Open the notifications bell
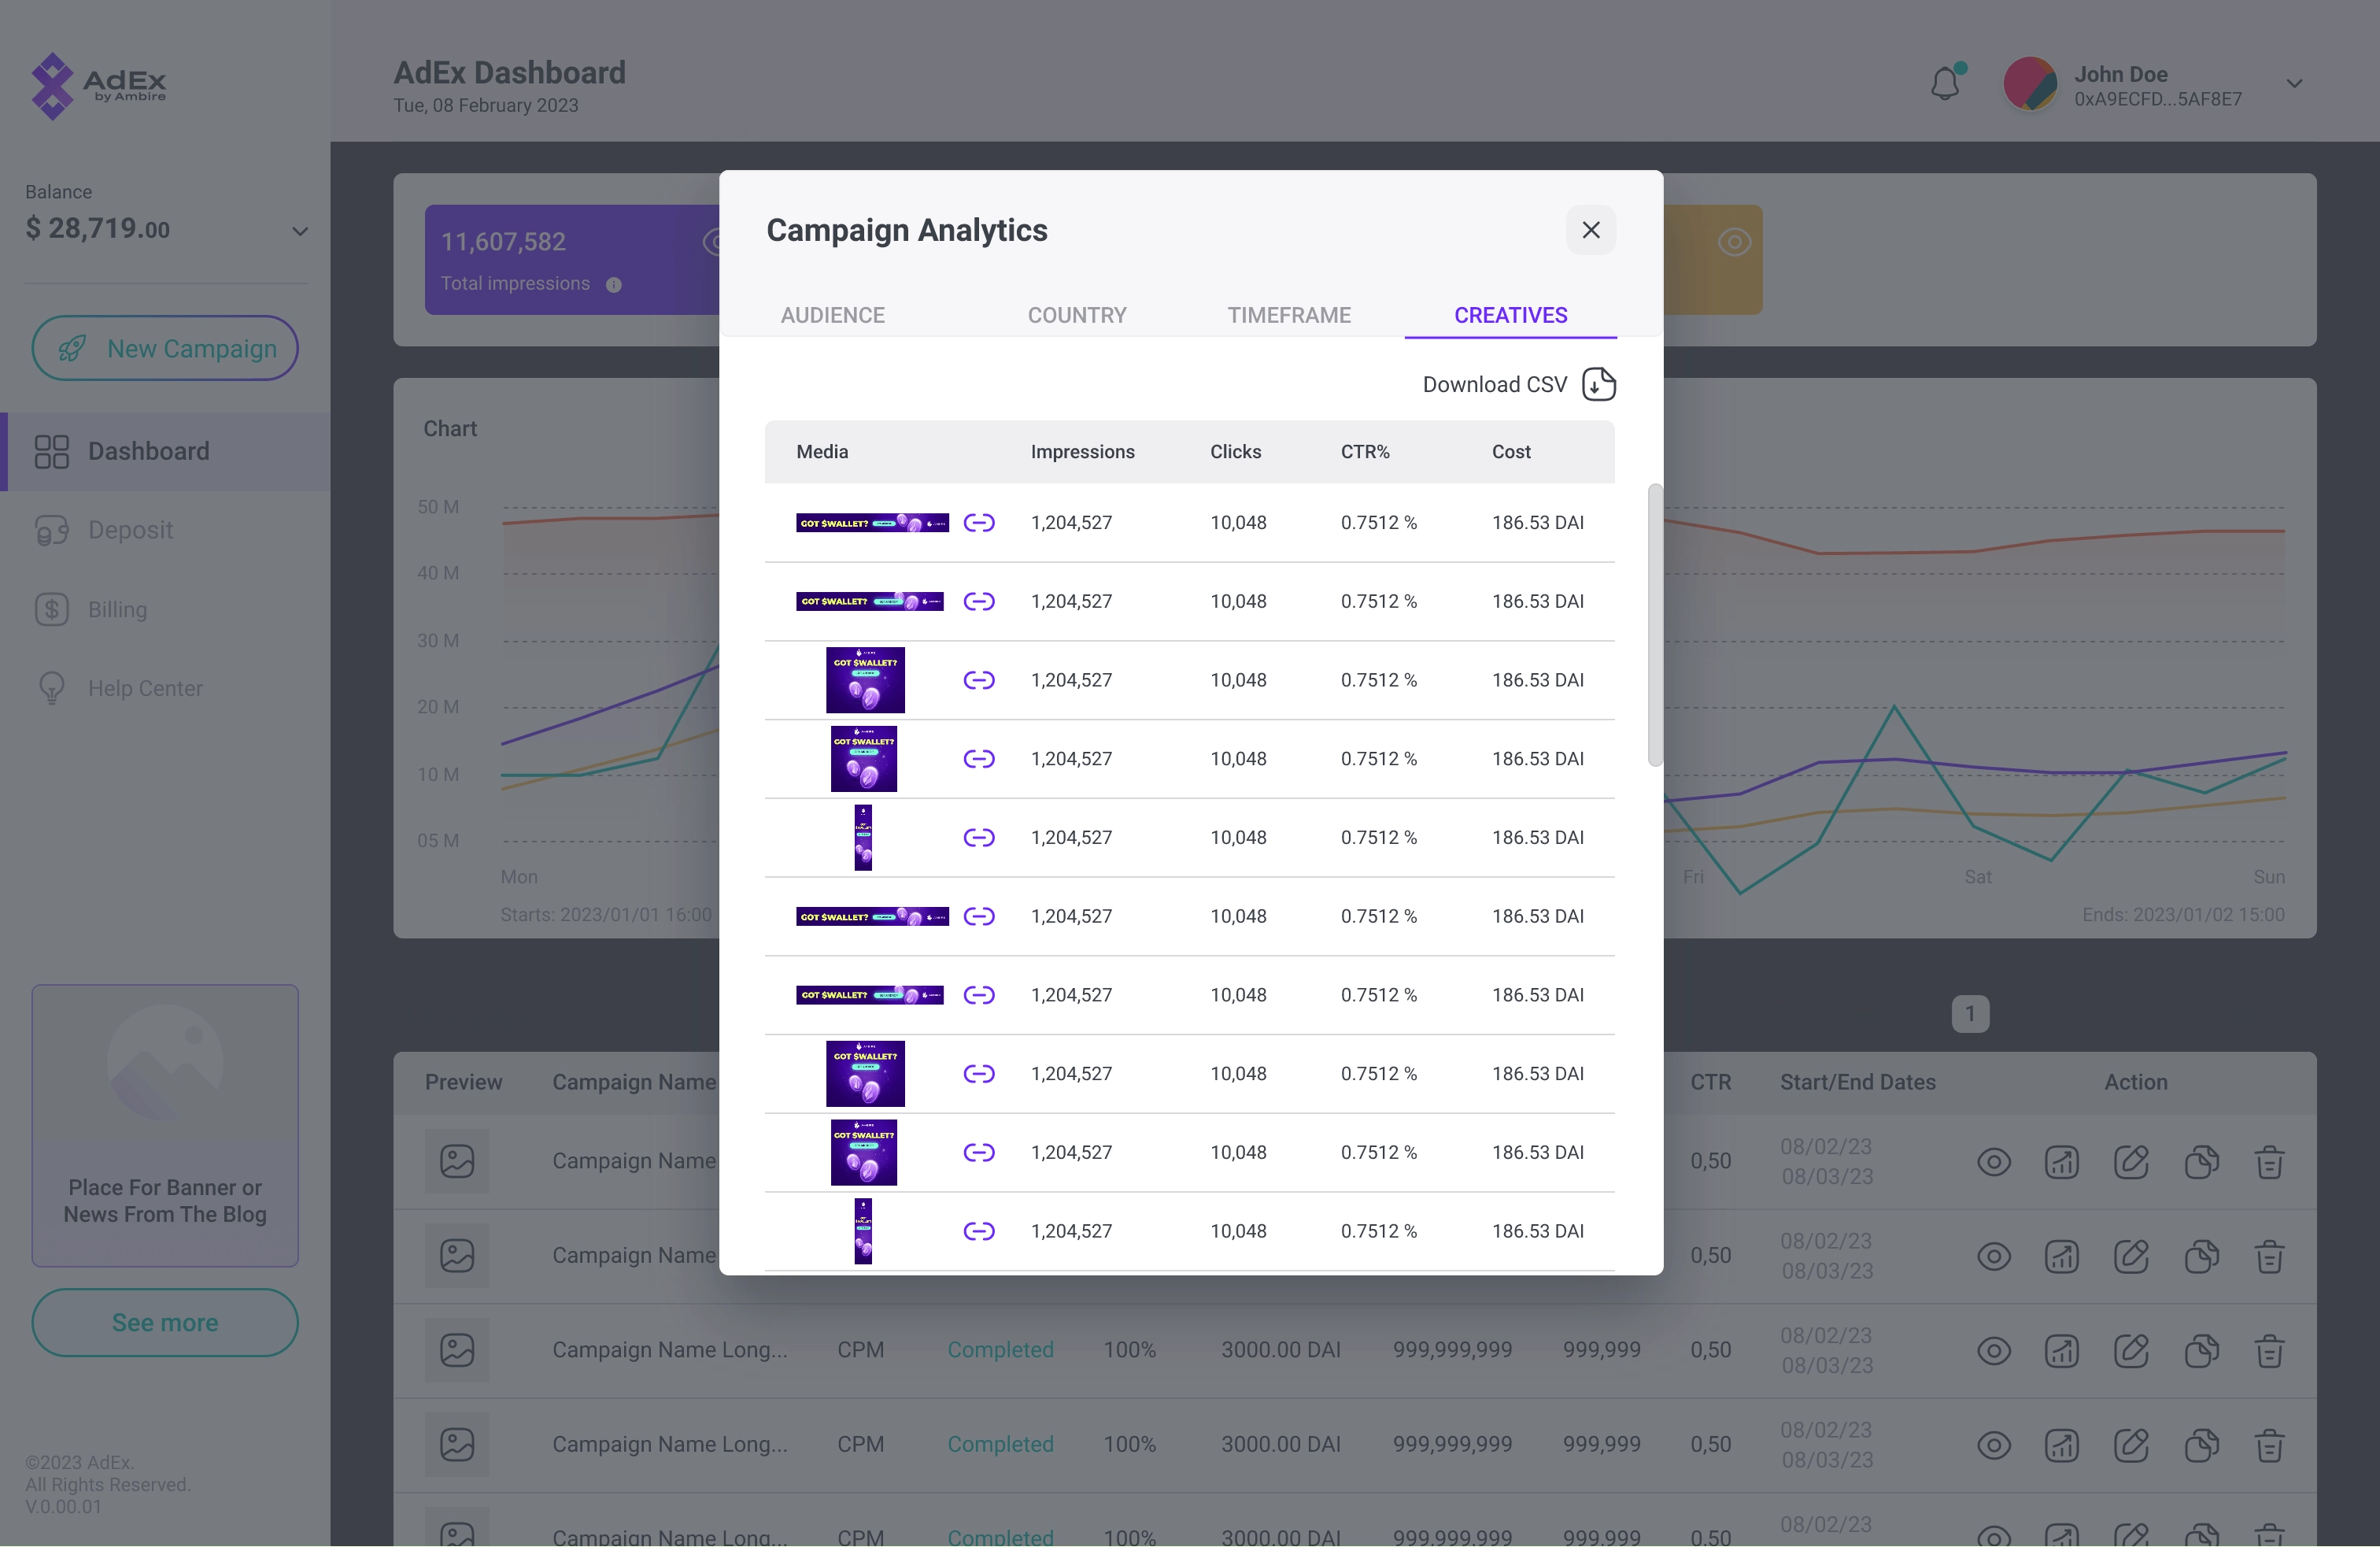Viewport: 2380px width, 1547px height. [x=1946, y=83]
